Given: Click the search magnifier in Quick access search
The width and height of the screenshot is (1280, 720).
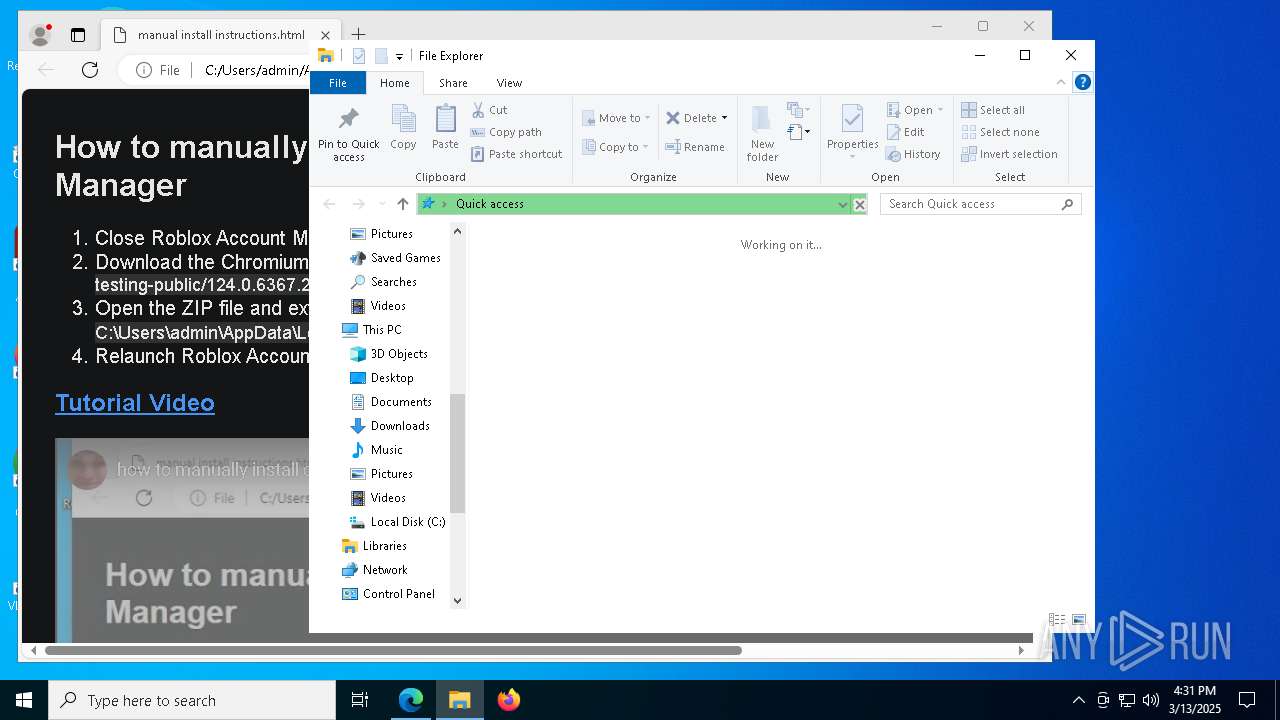Looking at the screenshot, I should 1067,204.
